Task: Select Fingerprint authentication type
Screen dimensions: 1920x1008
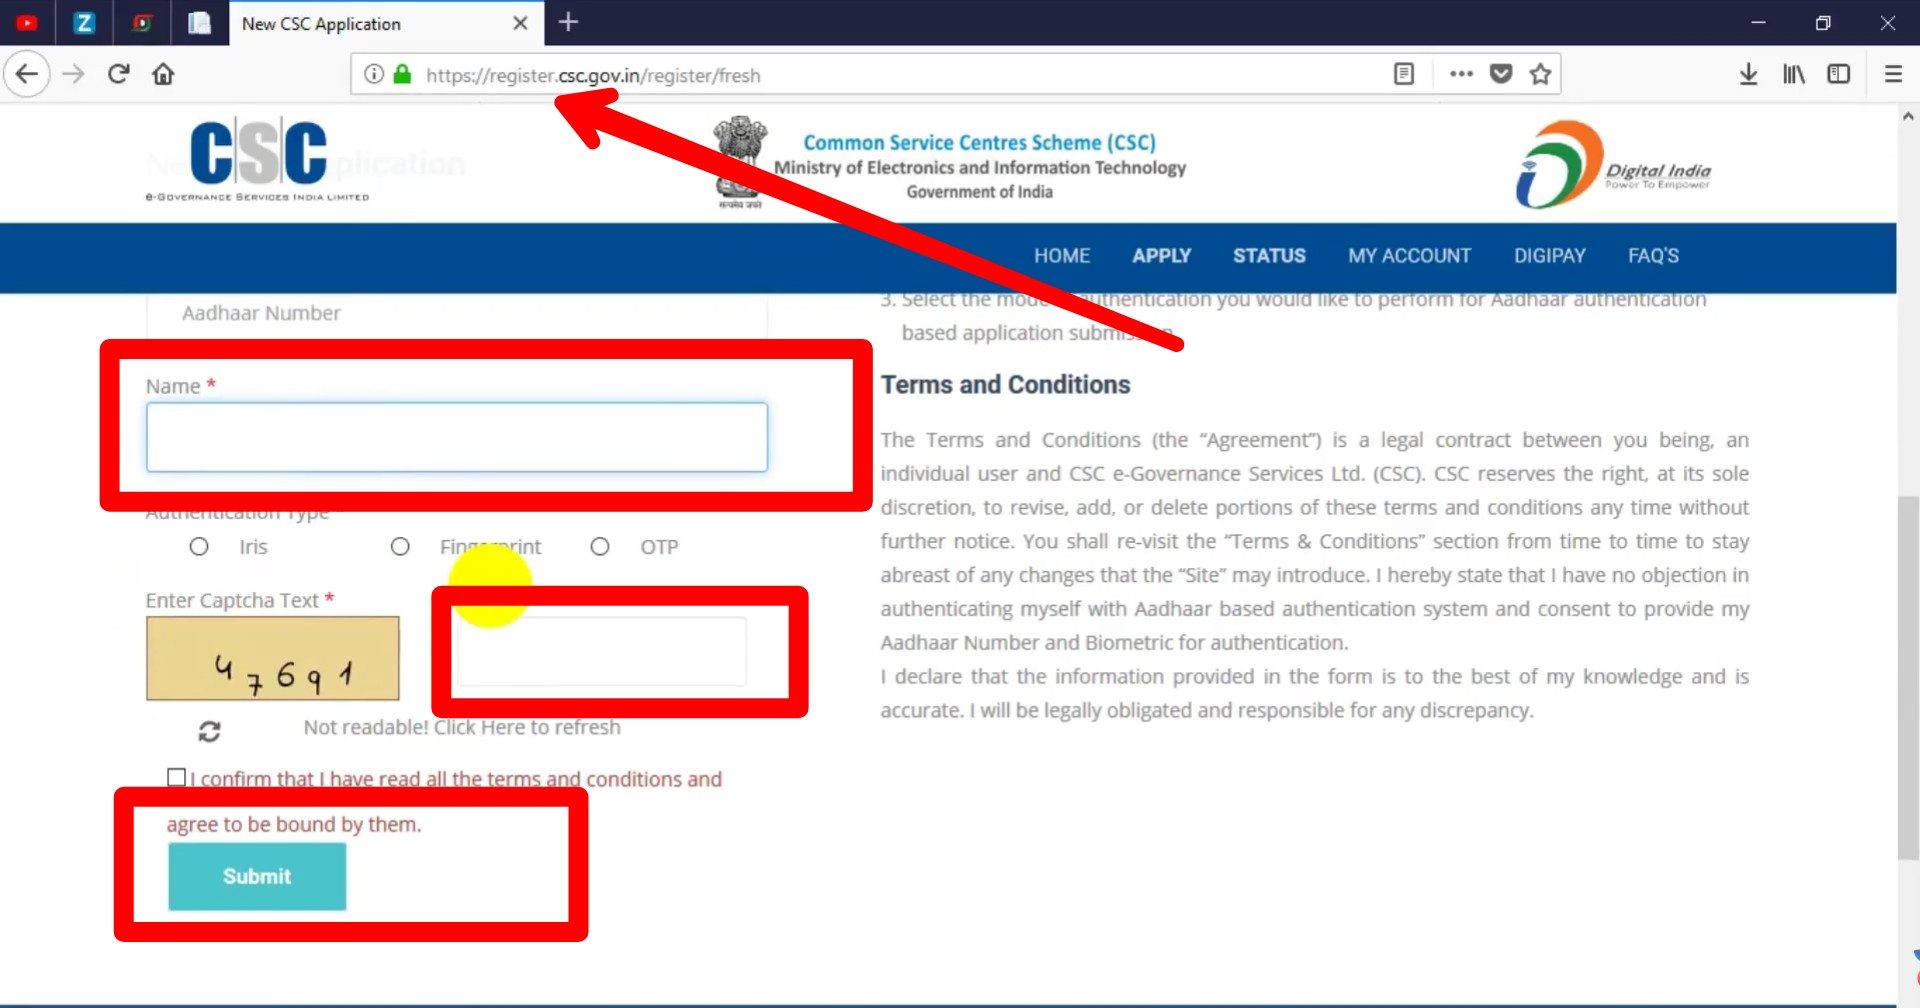Action: (400, 547)
